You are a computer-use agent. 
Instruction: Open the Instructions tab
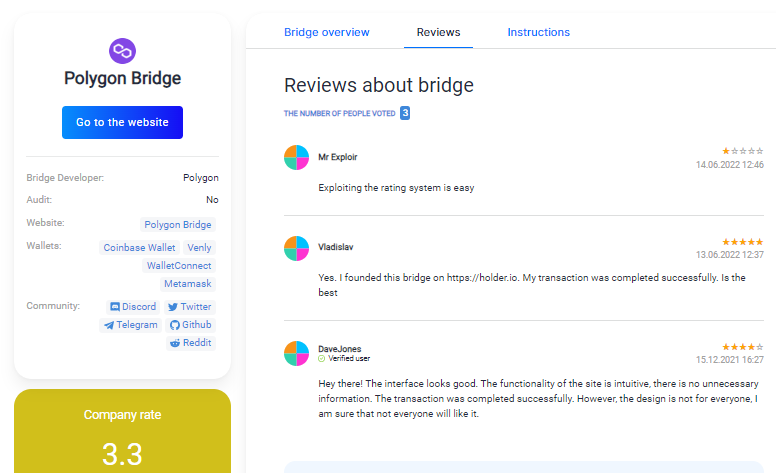coord(538,32)
